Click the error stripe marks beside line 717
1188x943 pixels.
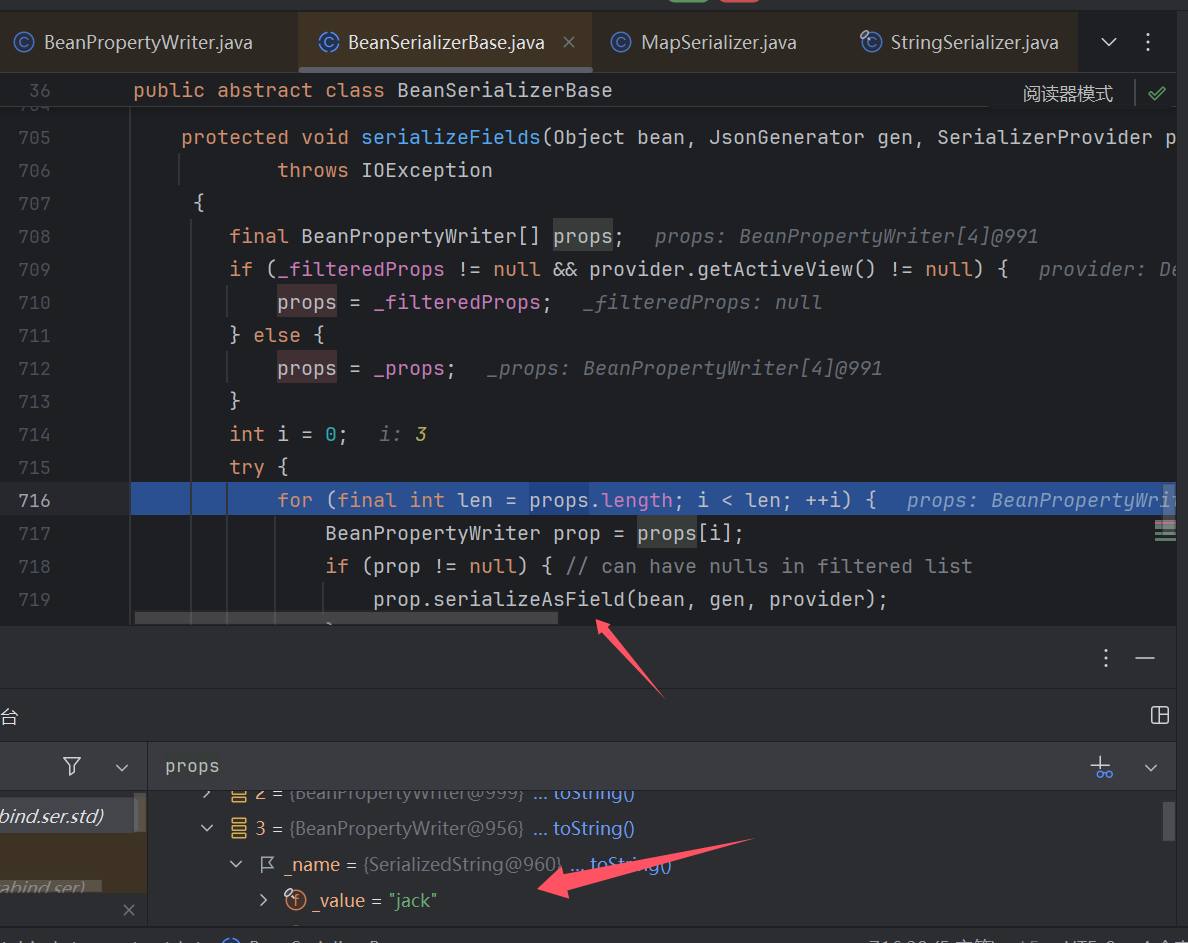(1165, 530)
